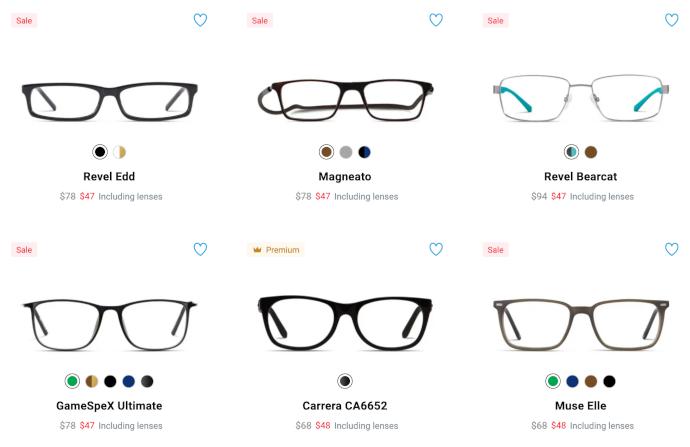Open the Magneato product name link
This screenshot has width=690, height=447.
click(x=345, y=176)
